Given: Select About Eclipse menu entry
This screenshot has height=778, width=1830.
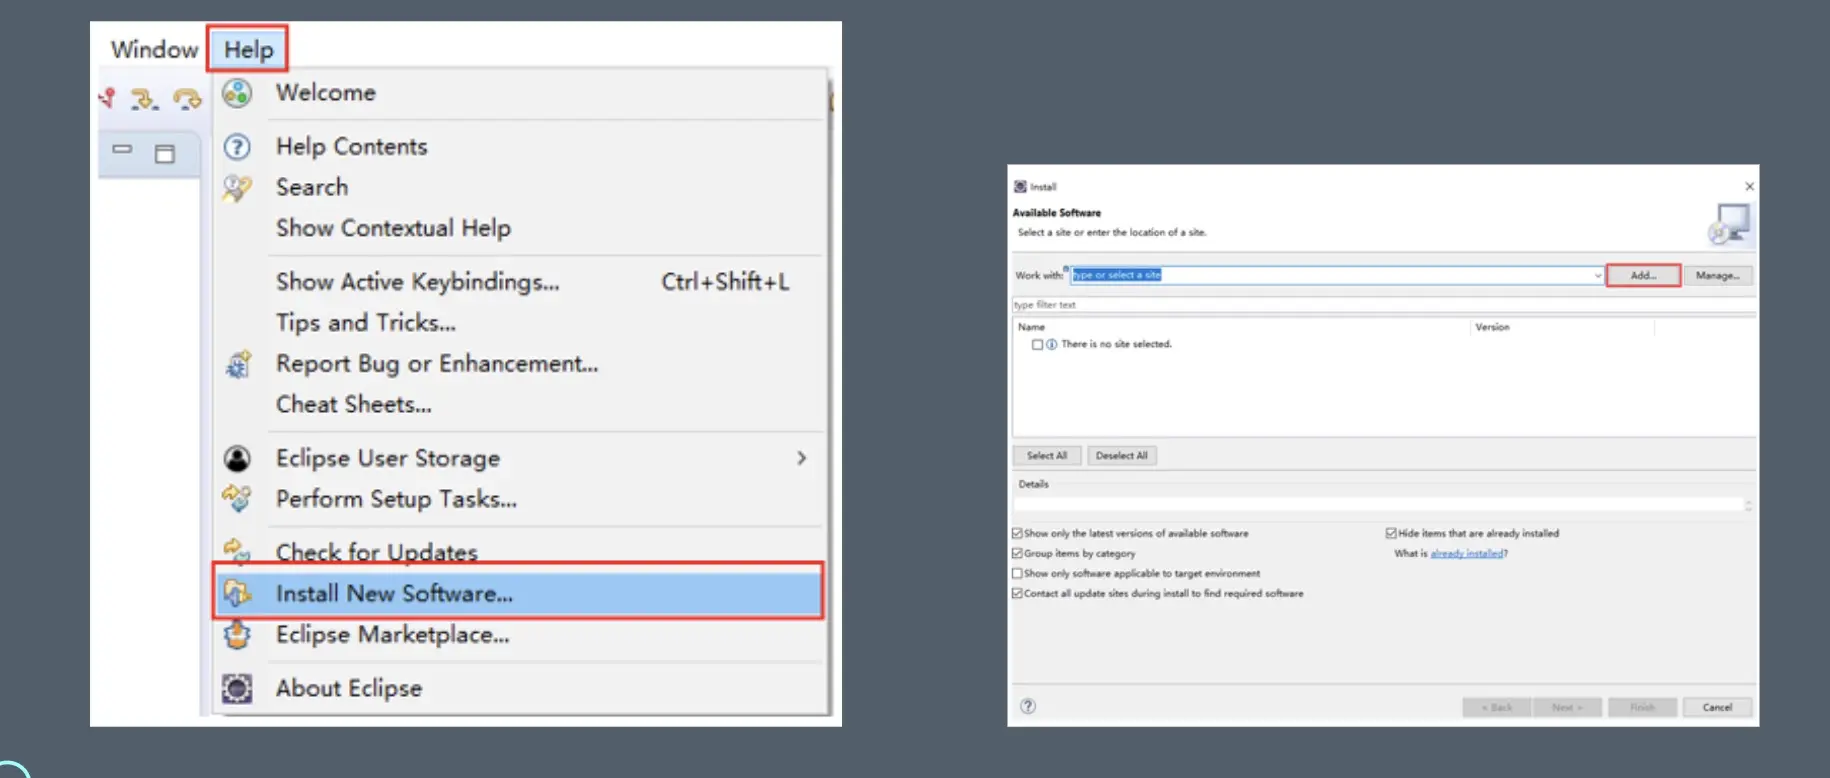Looking at the screenshot, I should [x=349, y=688].
